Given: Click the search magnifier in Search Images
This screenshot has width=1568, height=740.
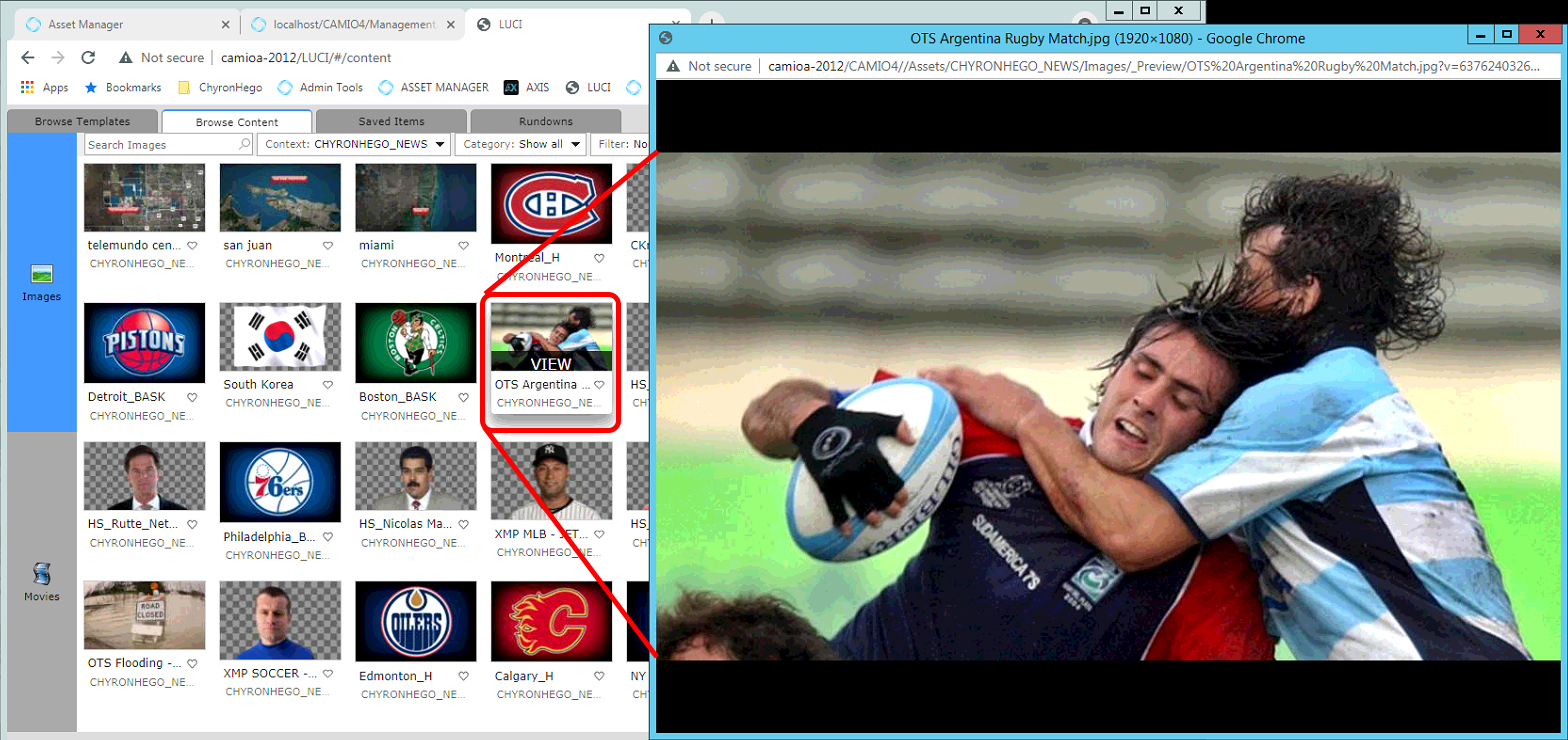Looking at the screenshot, I should coord(245,145).
